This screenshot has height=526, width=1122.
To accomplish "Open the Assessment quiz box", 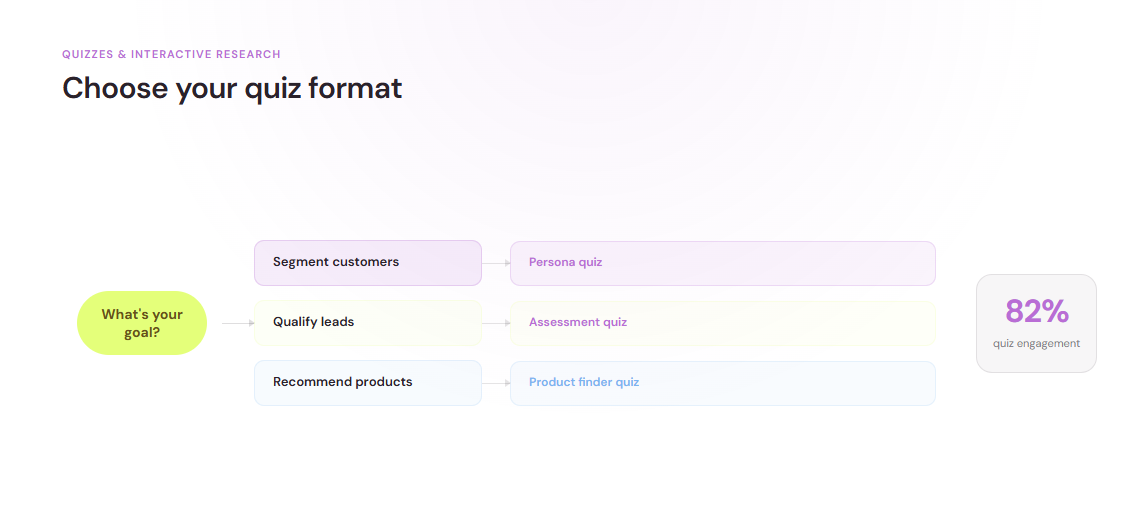I will (723, 323).
